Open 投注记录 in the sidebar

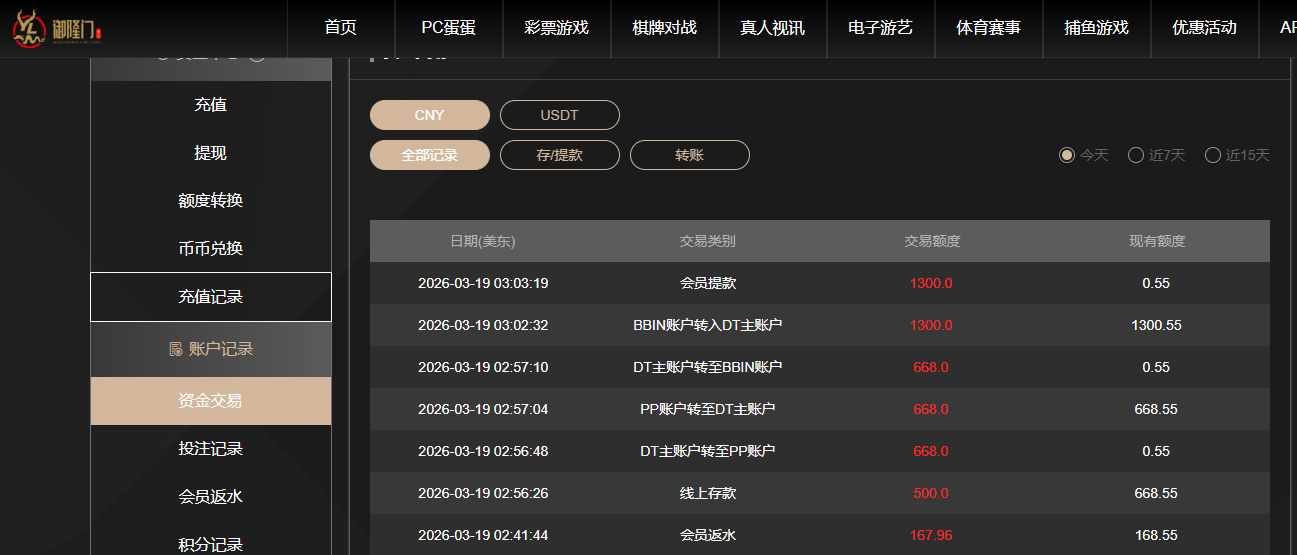click(x=211, y=449)
